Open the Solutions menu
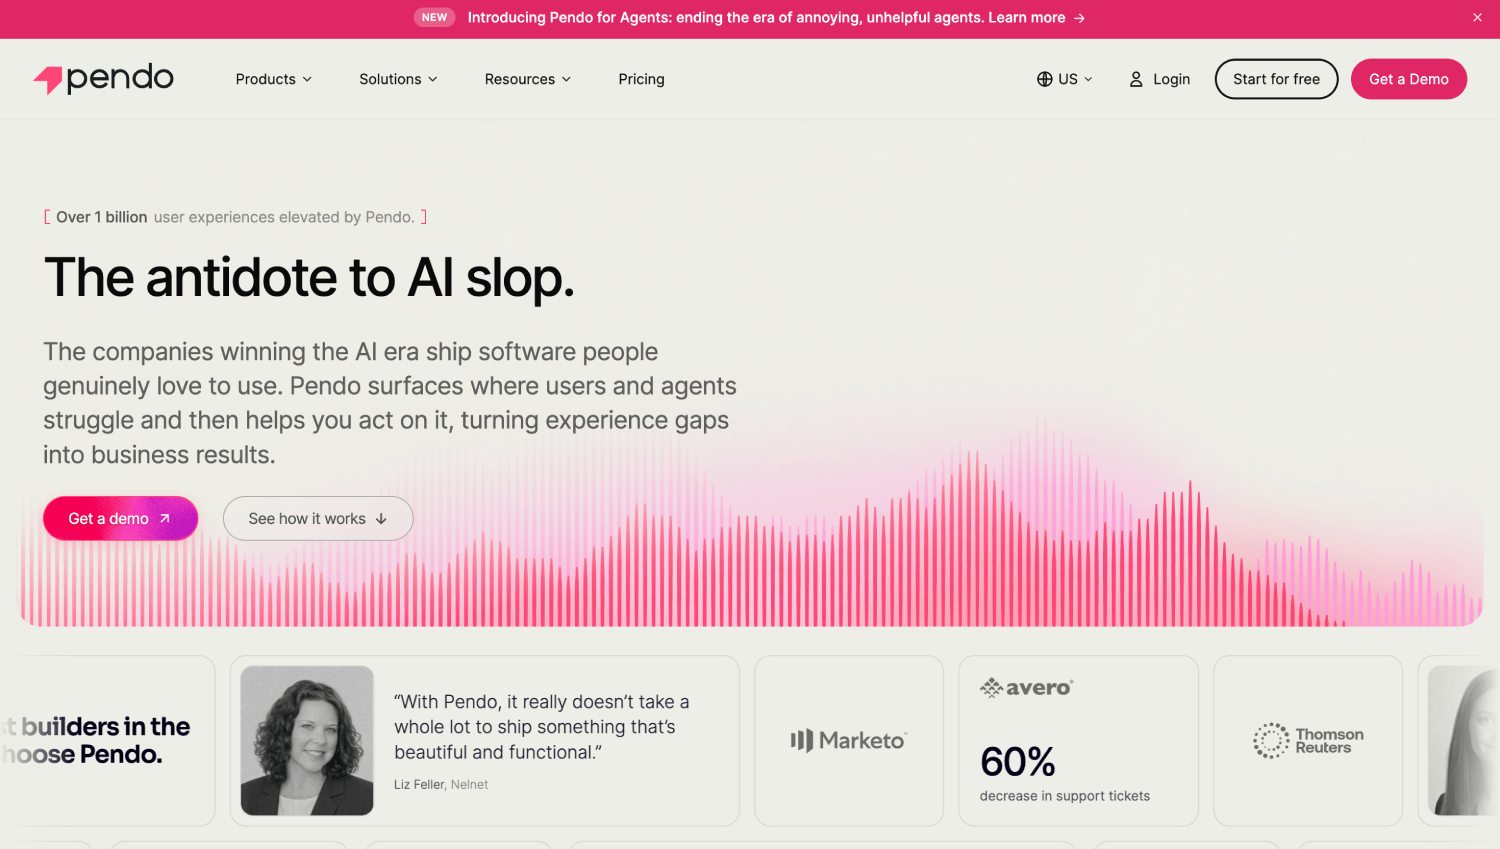This screenshot has width=1500, height=849. [398, 79]
